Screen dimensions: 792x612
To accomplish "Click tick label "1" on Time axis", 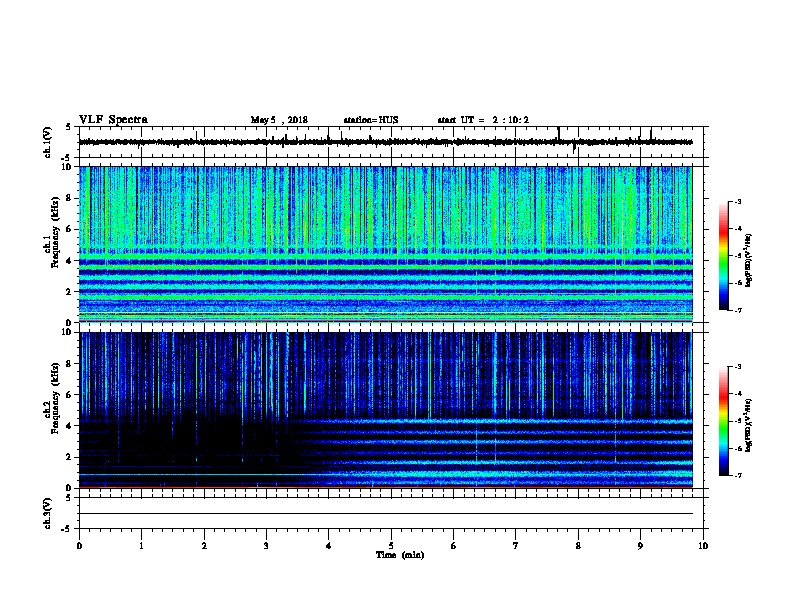I will point(141,546).
